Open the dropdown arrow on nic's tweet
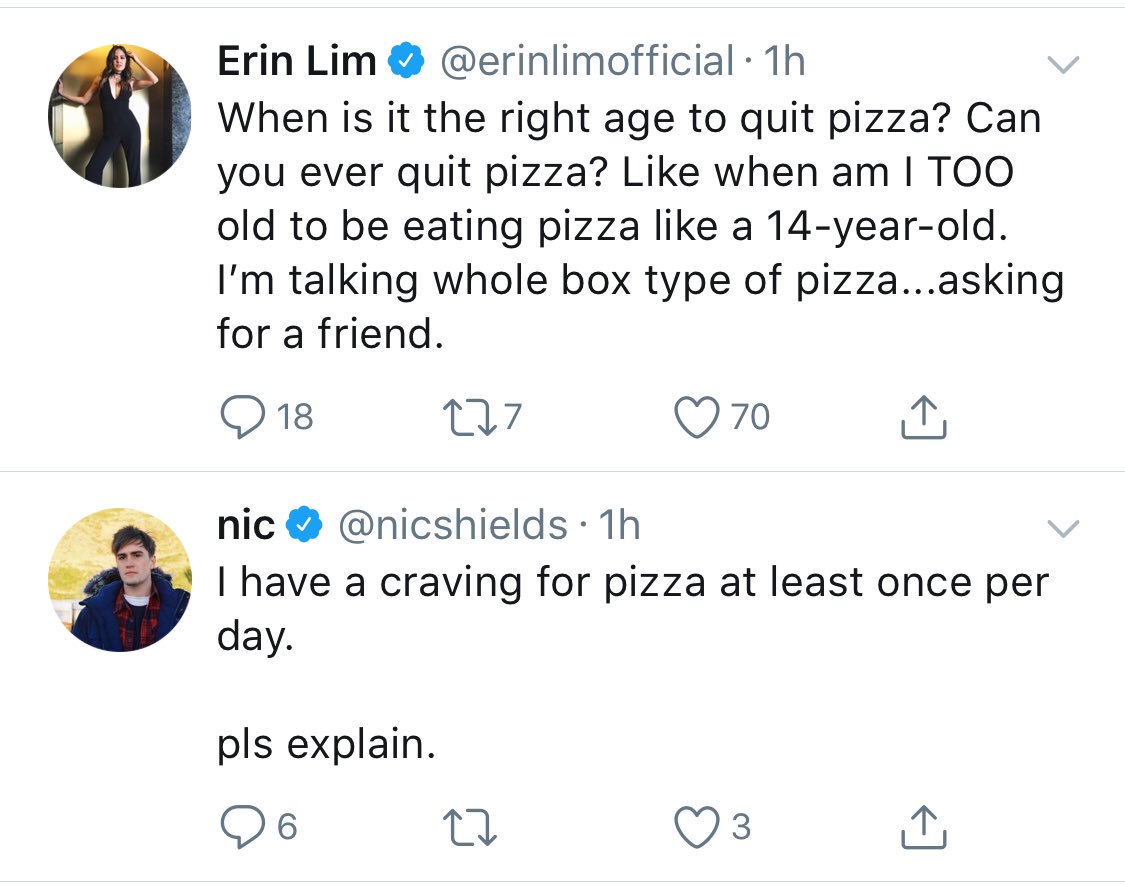 tap(1062, 528)
